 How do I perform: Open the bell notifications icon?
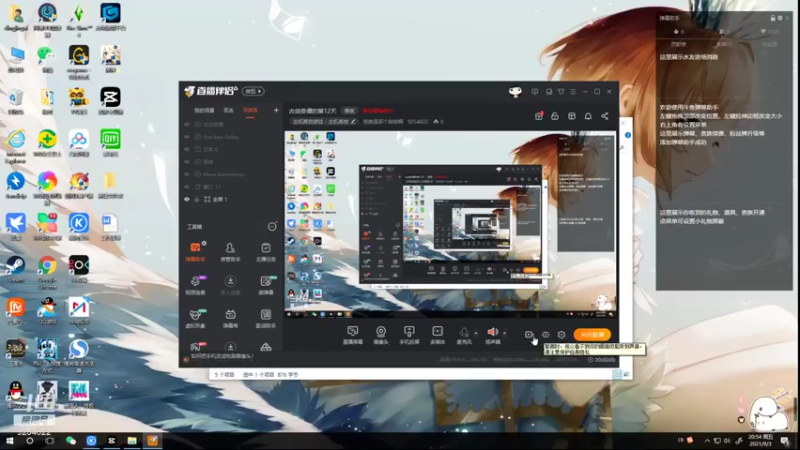(x=588, y=116)
